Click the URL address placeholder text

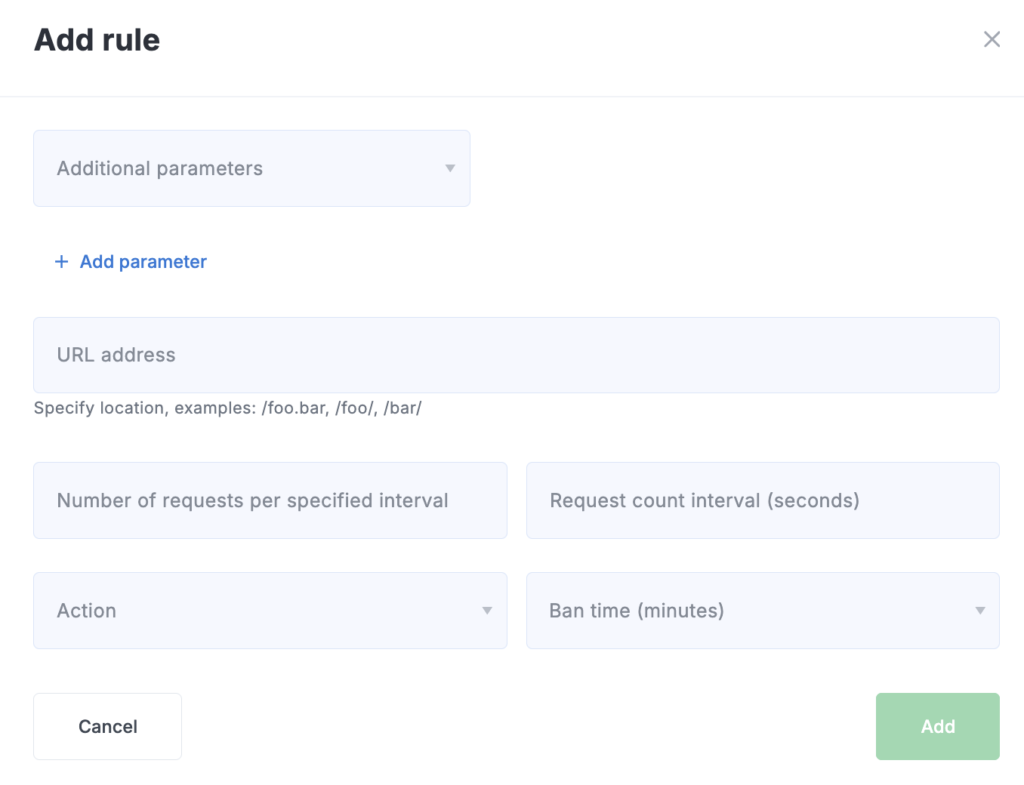point(116,355)
